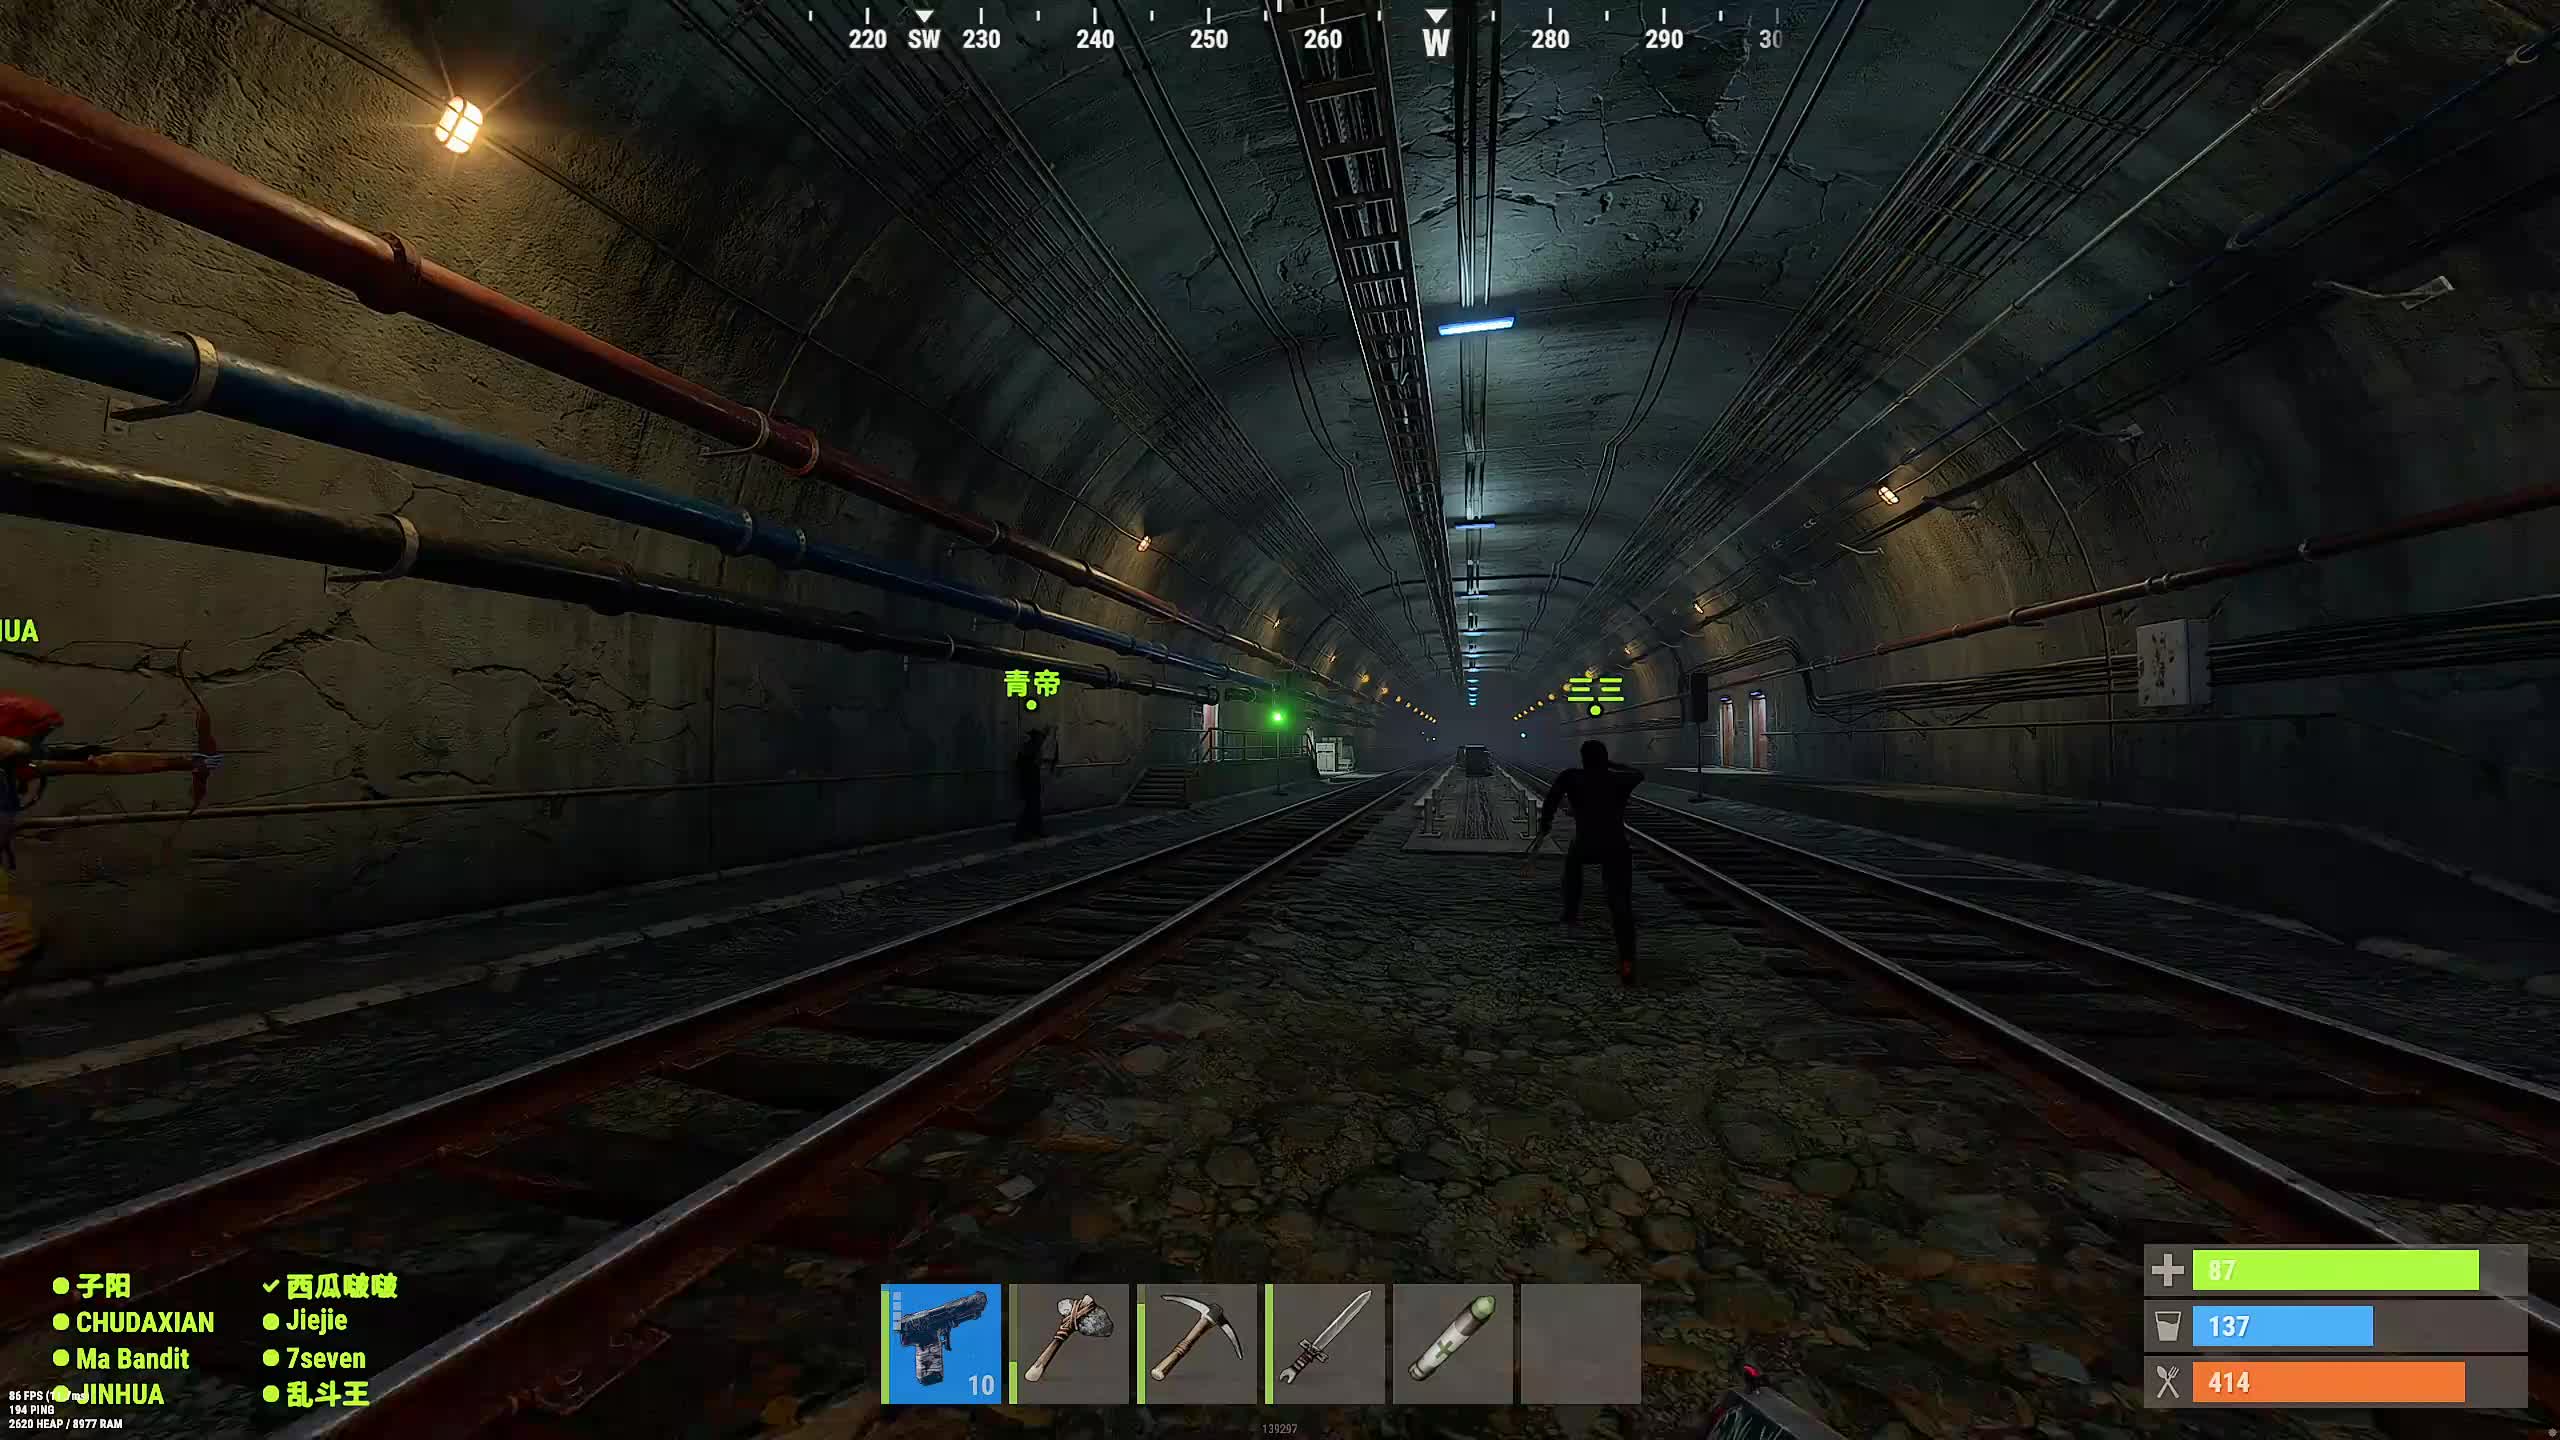The width and height of the screenshot is (2560, 1440).
Task: Click team member 7seven's status dot
Action: [x=270, y=1358]
